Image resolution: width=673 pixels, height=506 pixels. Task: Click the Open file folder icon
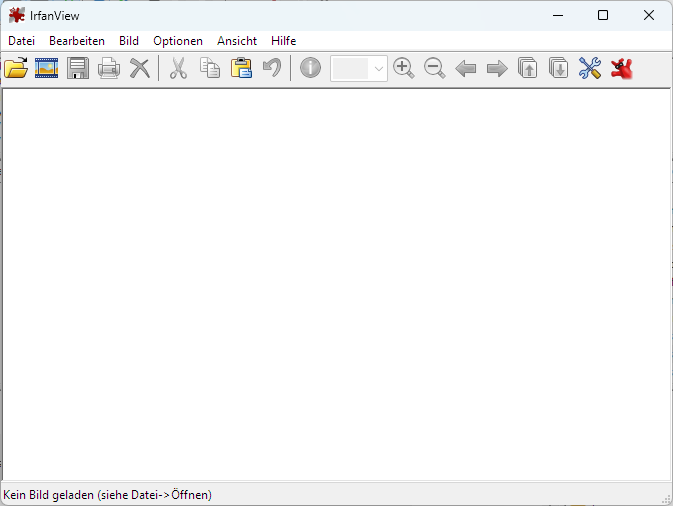tap(16, 68)
